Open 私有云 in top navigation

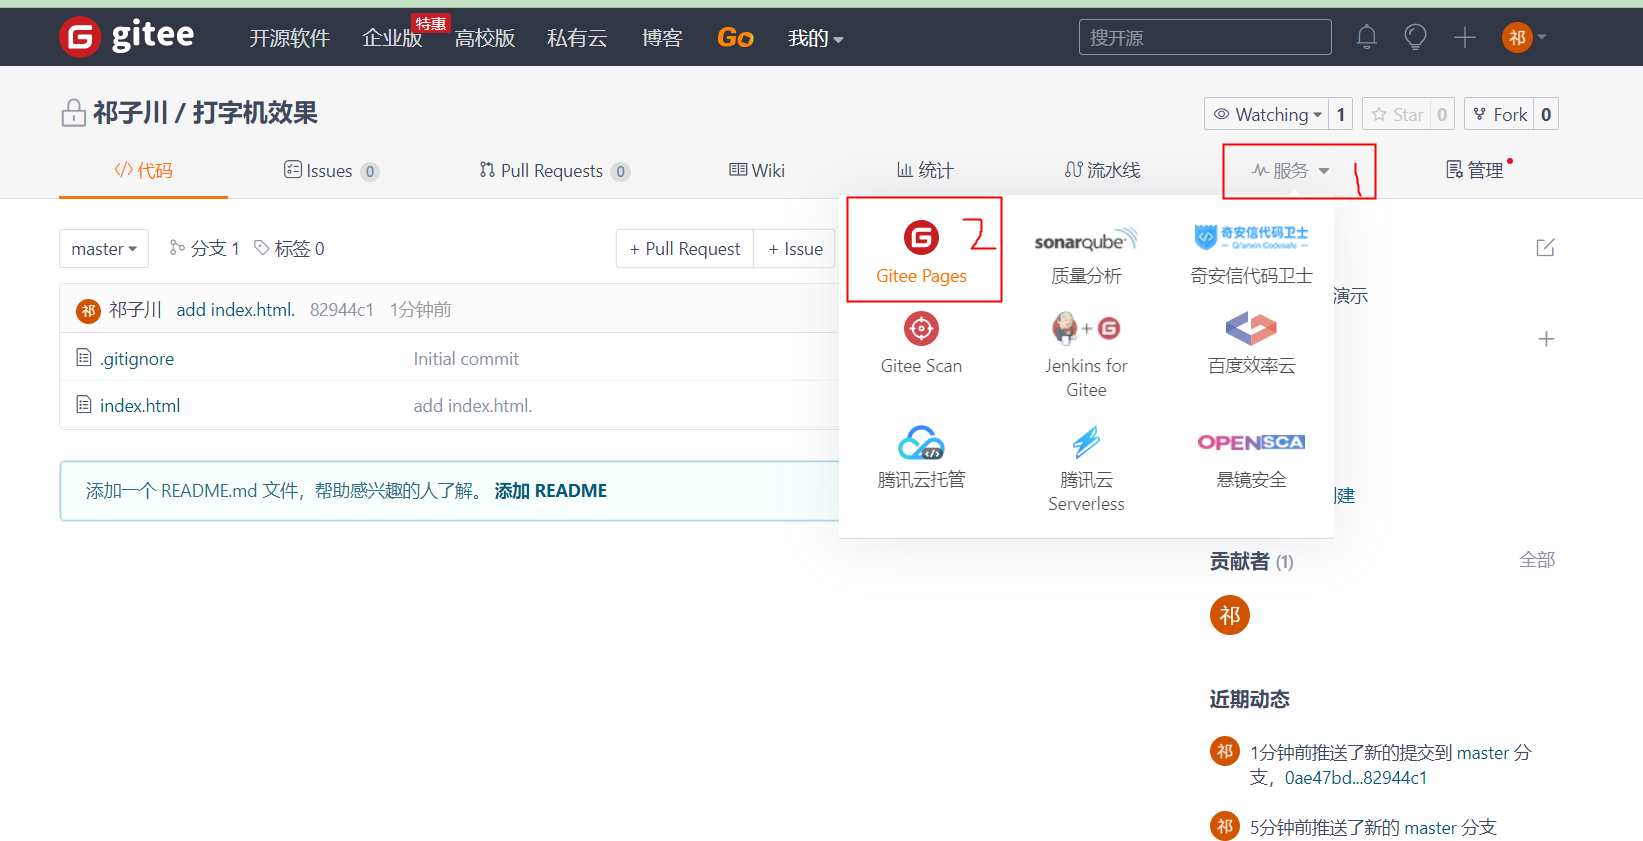(577, 38)
